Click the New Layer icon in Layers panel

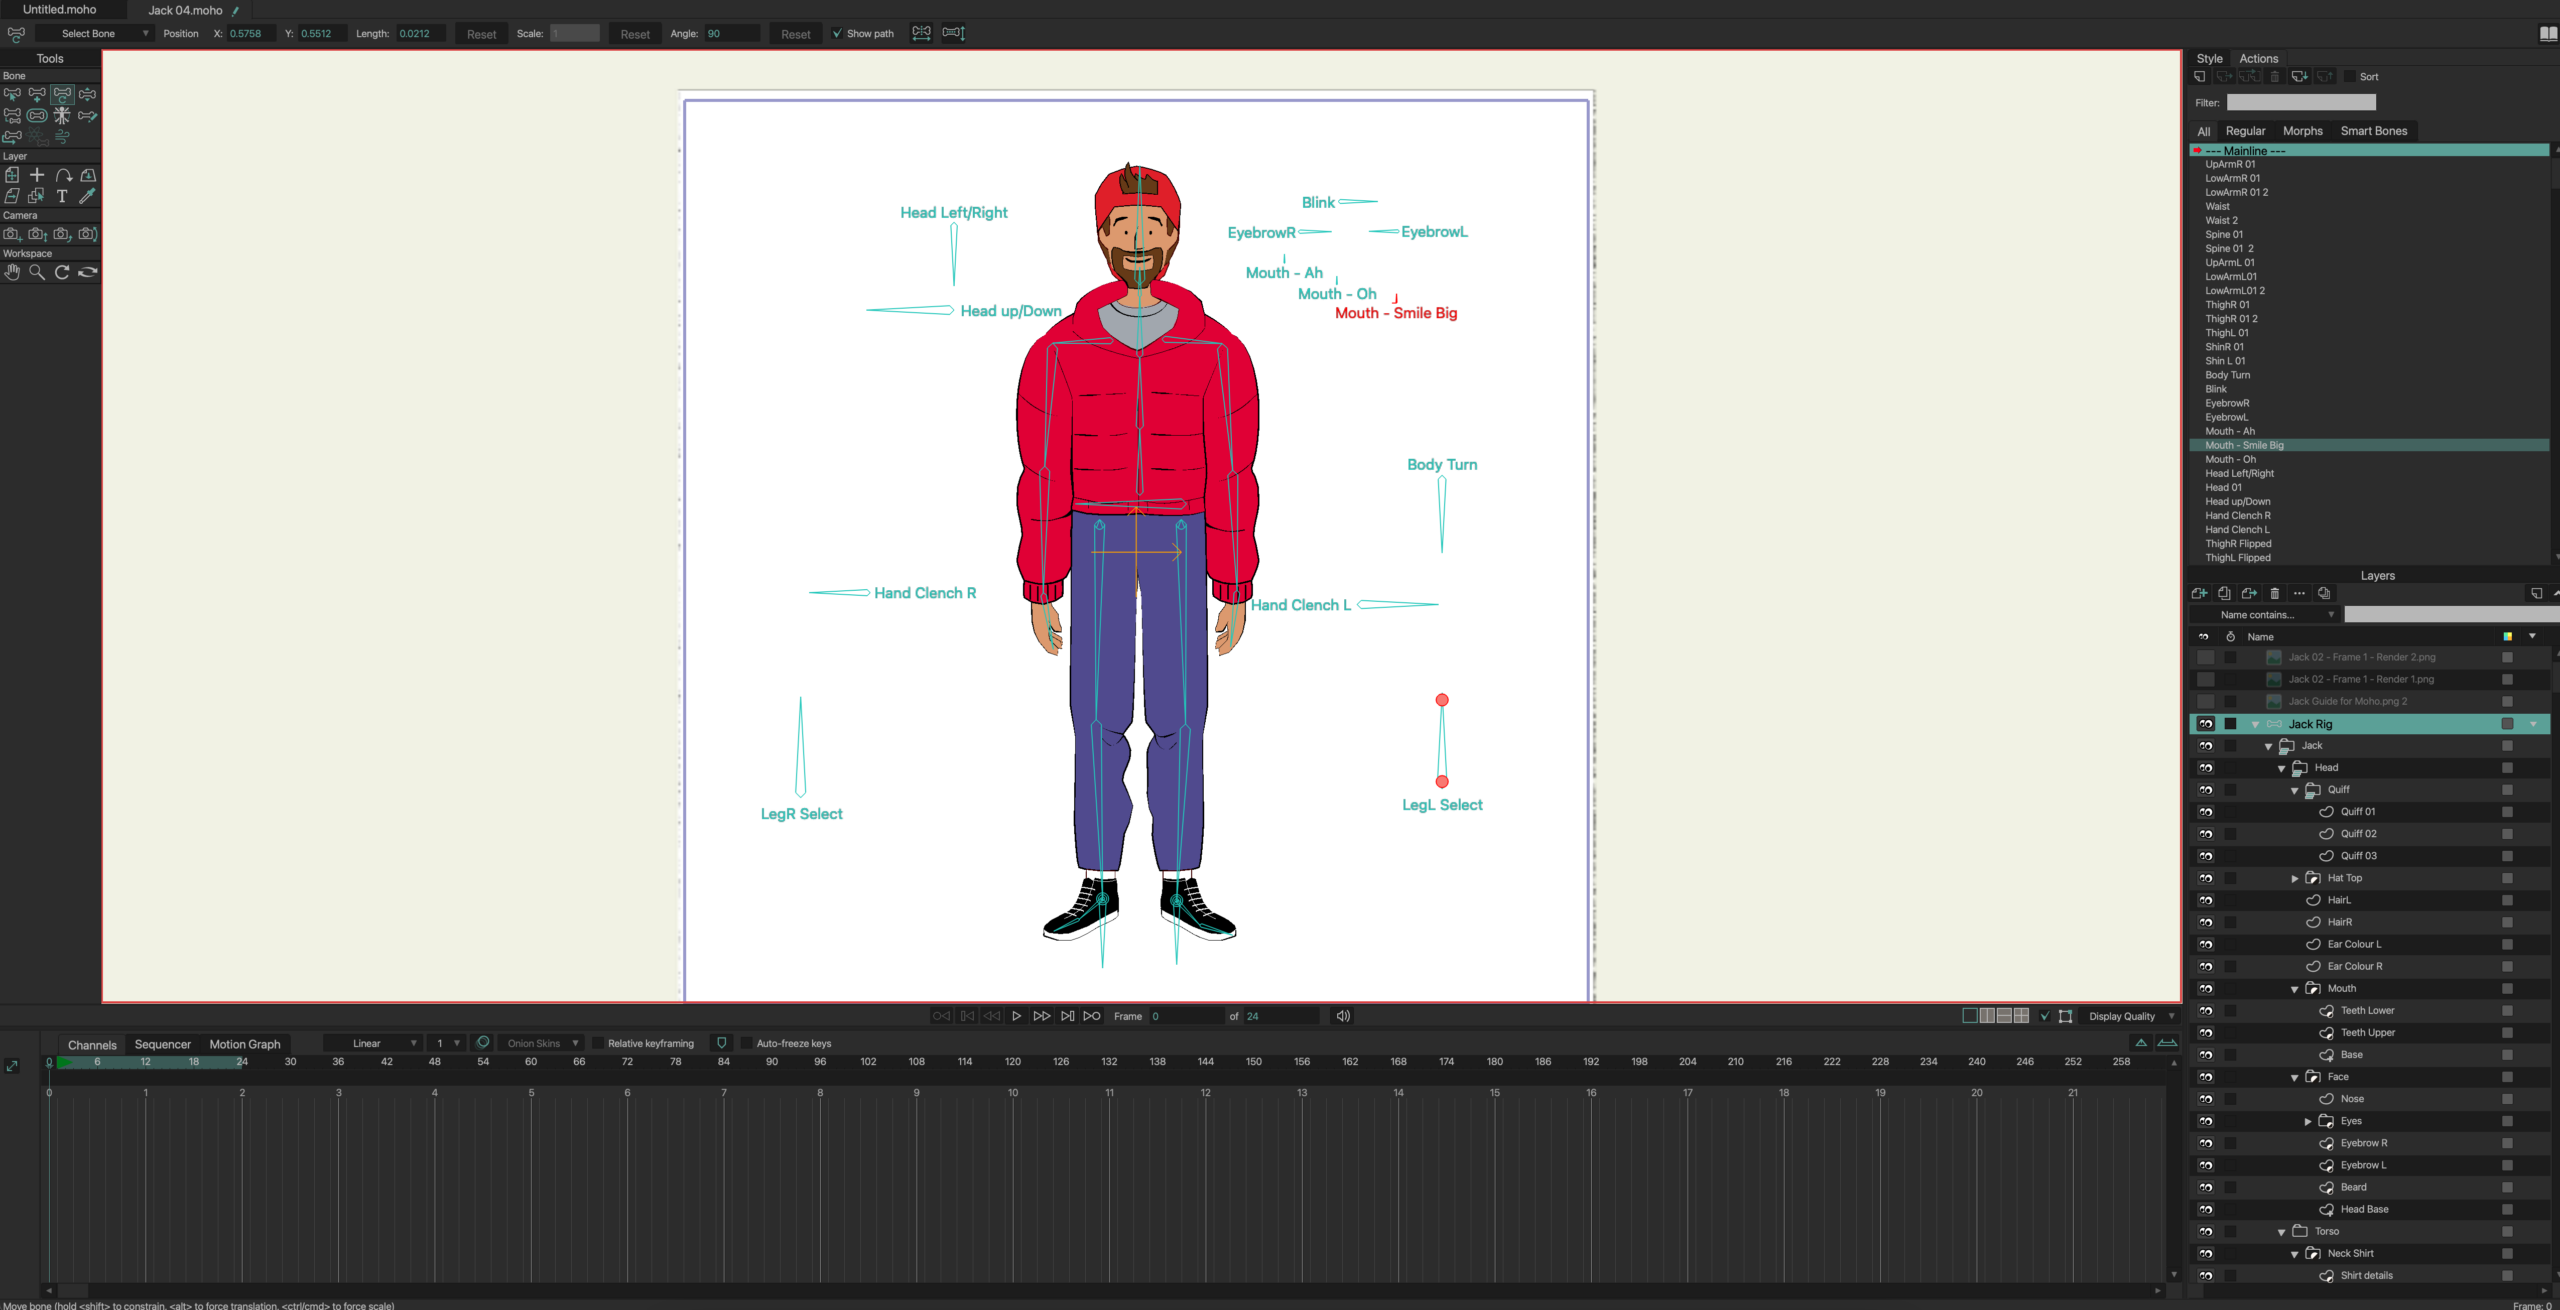[2200, 594]
